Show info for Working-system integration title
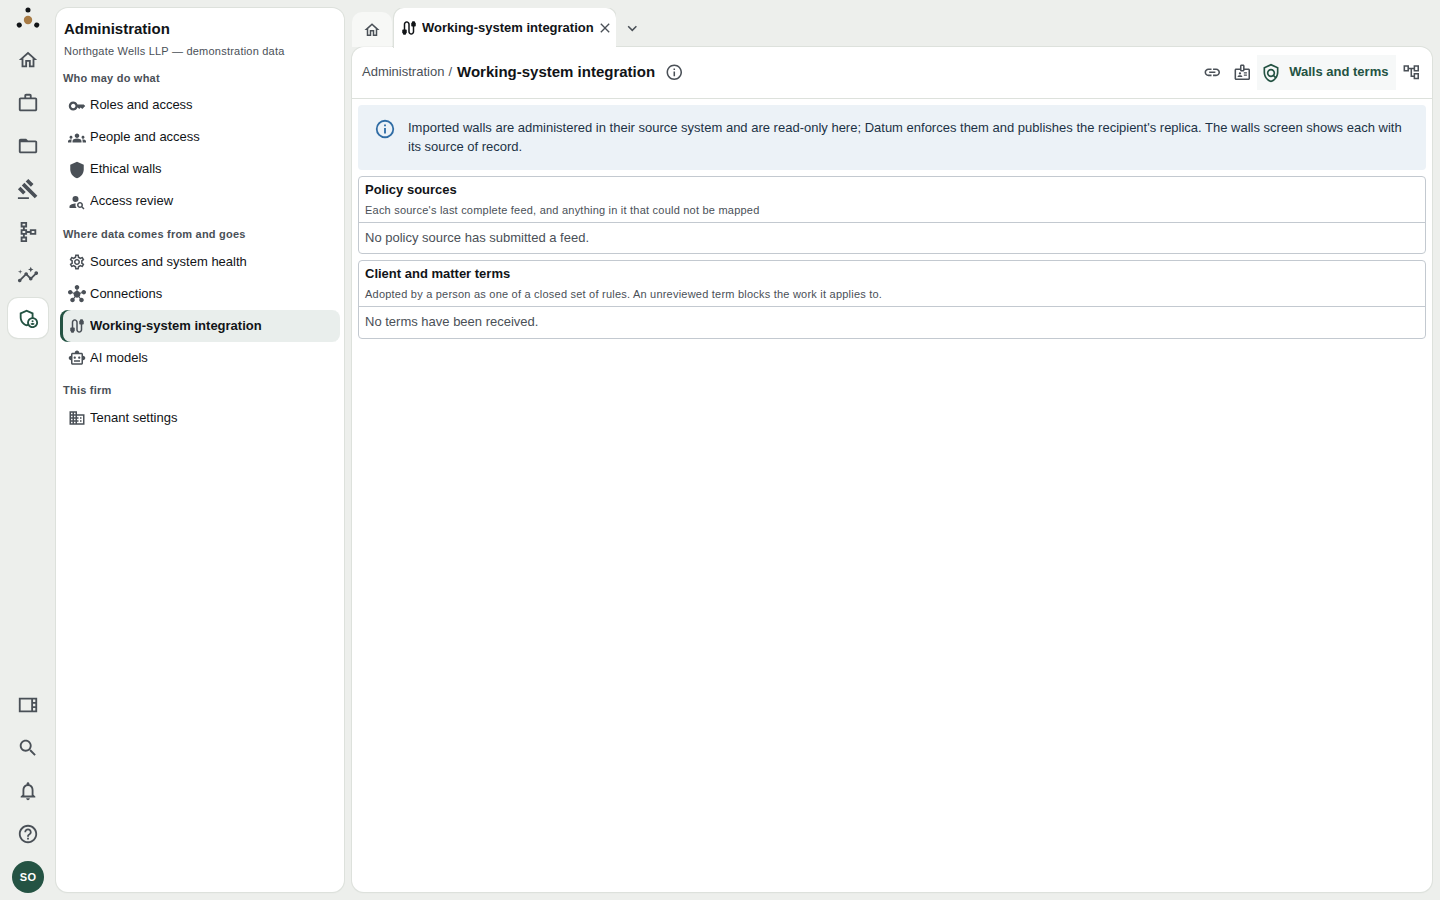Image resolution: width=1440 pixels, height=900 pixels. coord(674,72)
